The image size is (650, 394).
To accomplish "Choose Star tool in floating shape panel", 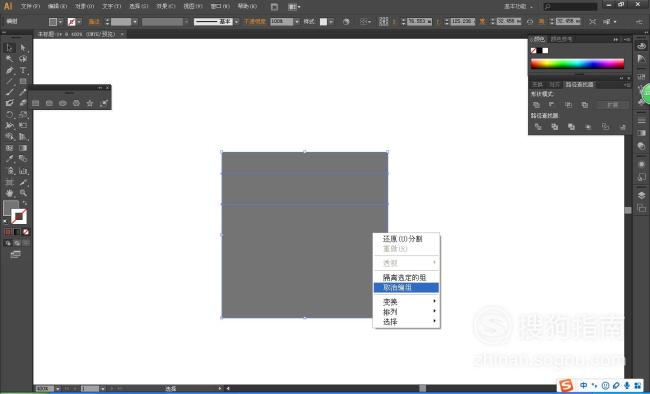I will [x=90, y=103].
